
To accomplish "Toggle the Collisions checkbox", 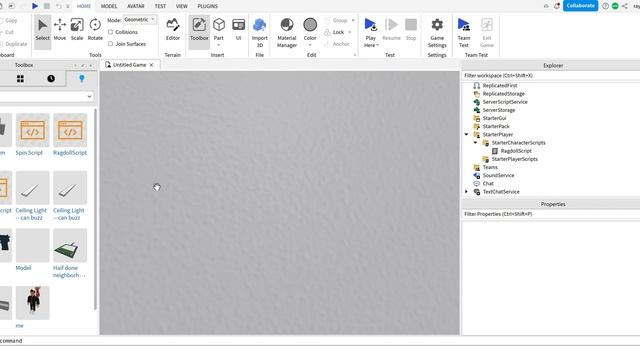I will click(111, 32).
